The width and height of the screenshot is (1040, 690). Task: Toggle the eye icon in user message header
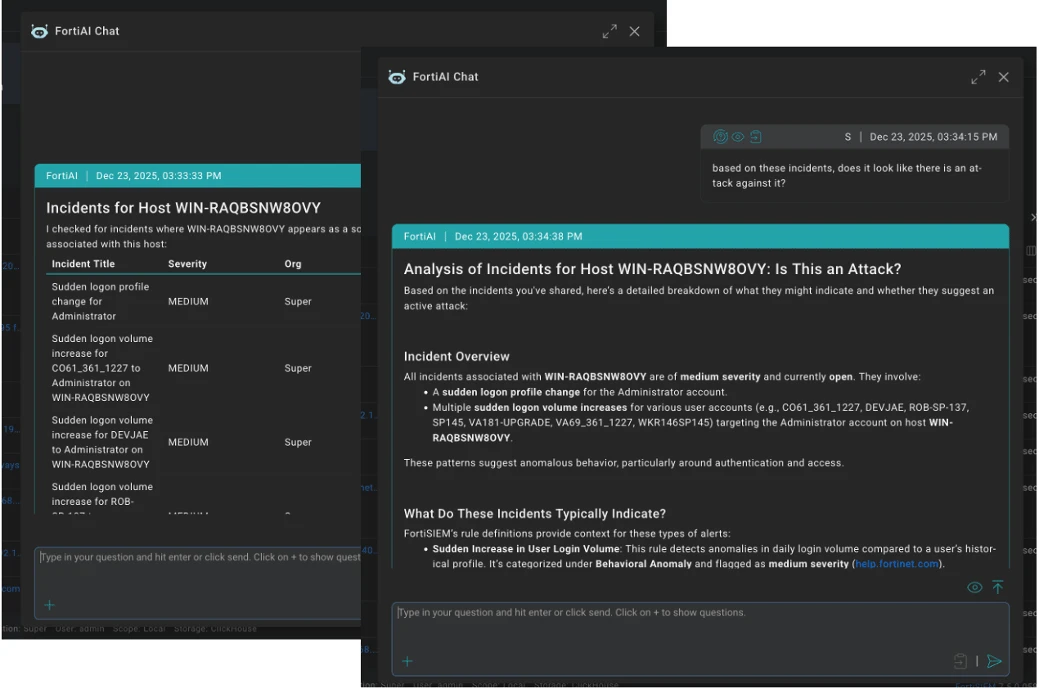738,137
